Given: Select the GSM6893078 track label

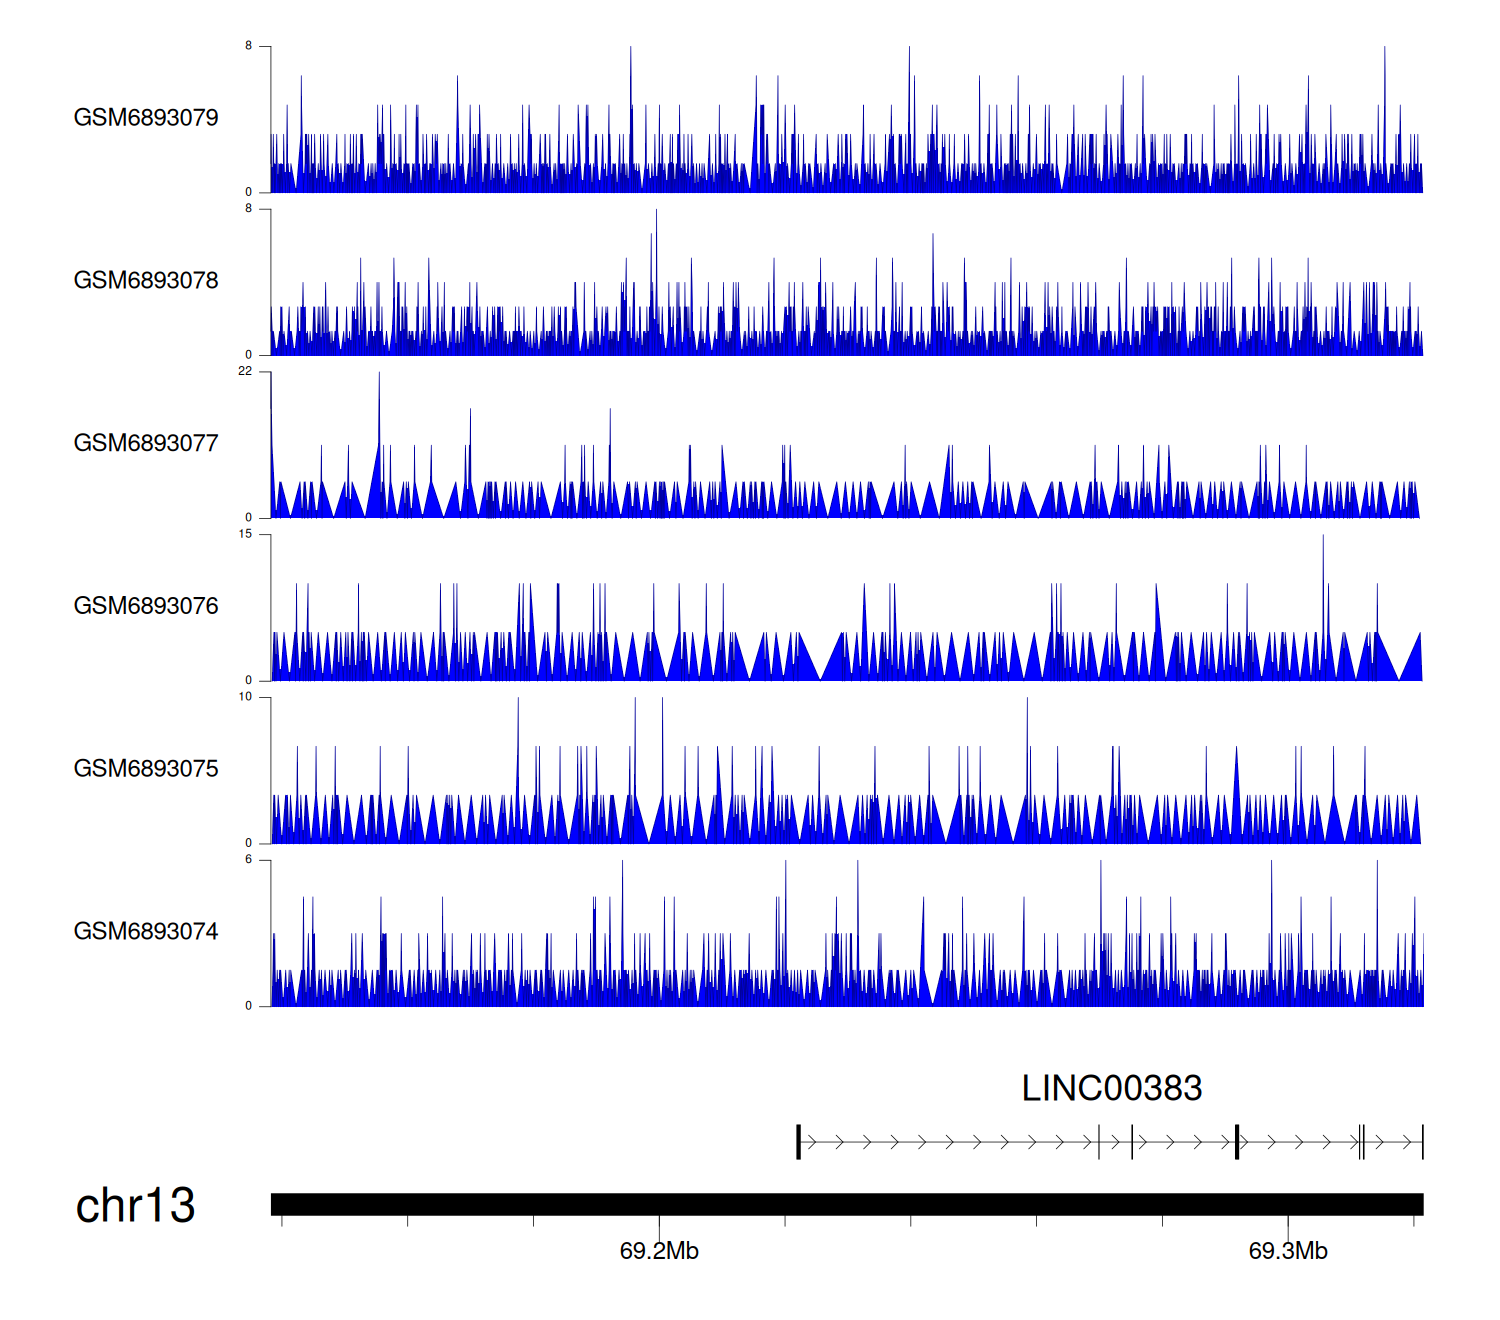Looking at the screenshot, I should (x=146, y=281).
